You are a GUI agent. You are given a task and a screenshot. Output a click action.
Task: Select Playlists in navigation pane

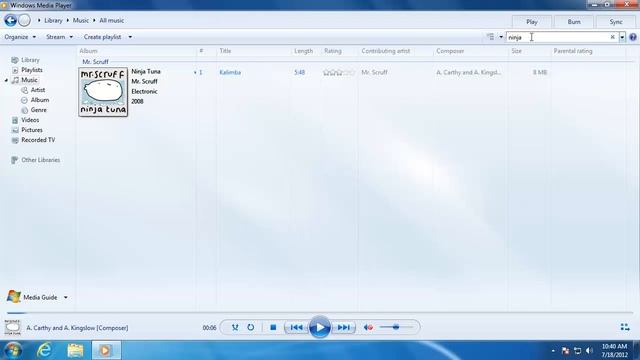[x=32, y=70]
